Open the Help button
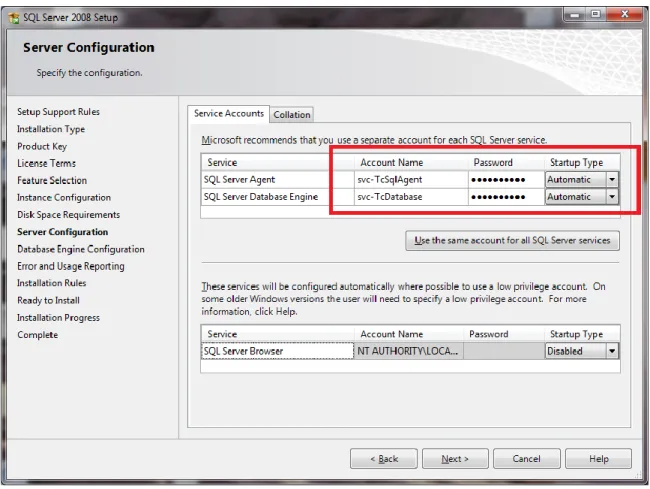Image resolution: width=650 pixels, height=489 pixels. [599, 459]
